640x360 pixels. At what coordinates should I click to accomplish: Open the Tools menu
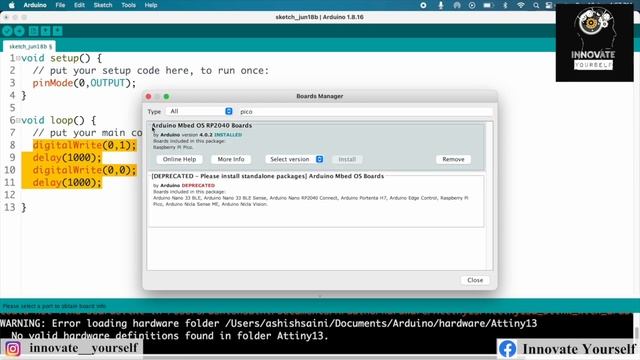tap(128, 5)
